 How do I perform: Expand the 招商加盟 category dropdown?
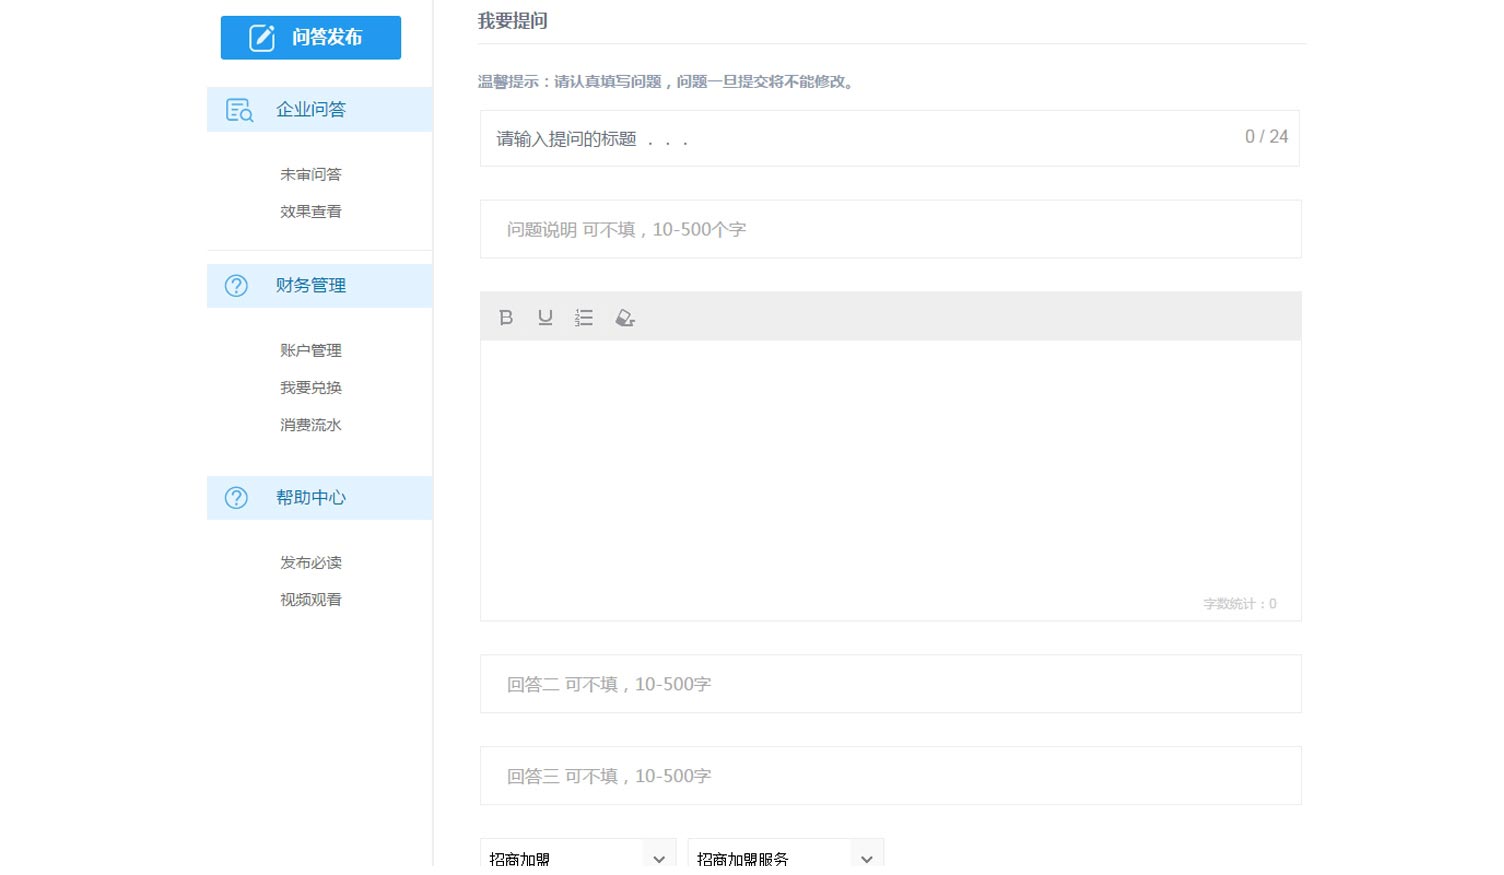[x=578, y=855]
